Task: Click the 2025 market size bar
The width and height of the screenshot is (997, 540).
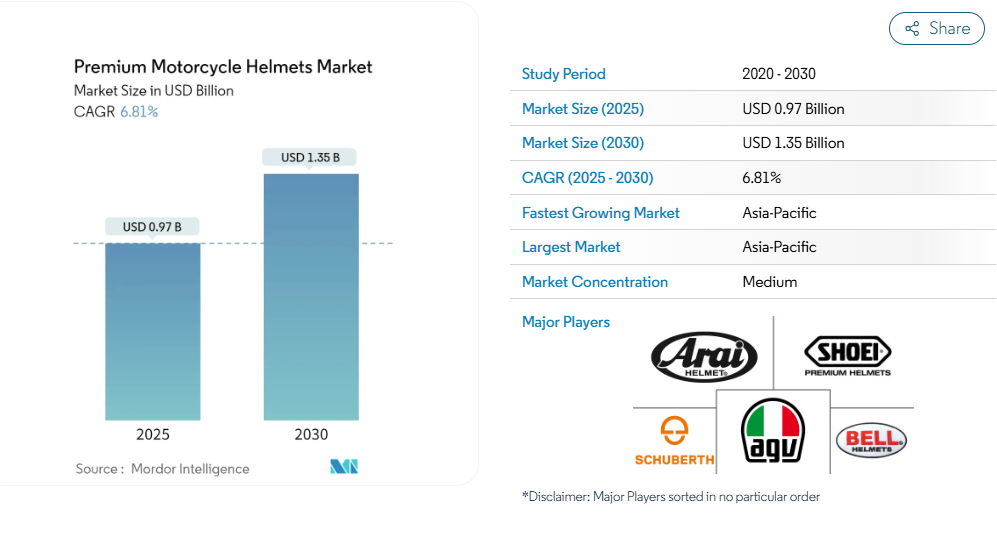Action: [153, 331]
